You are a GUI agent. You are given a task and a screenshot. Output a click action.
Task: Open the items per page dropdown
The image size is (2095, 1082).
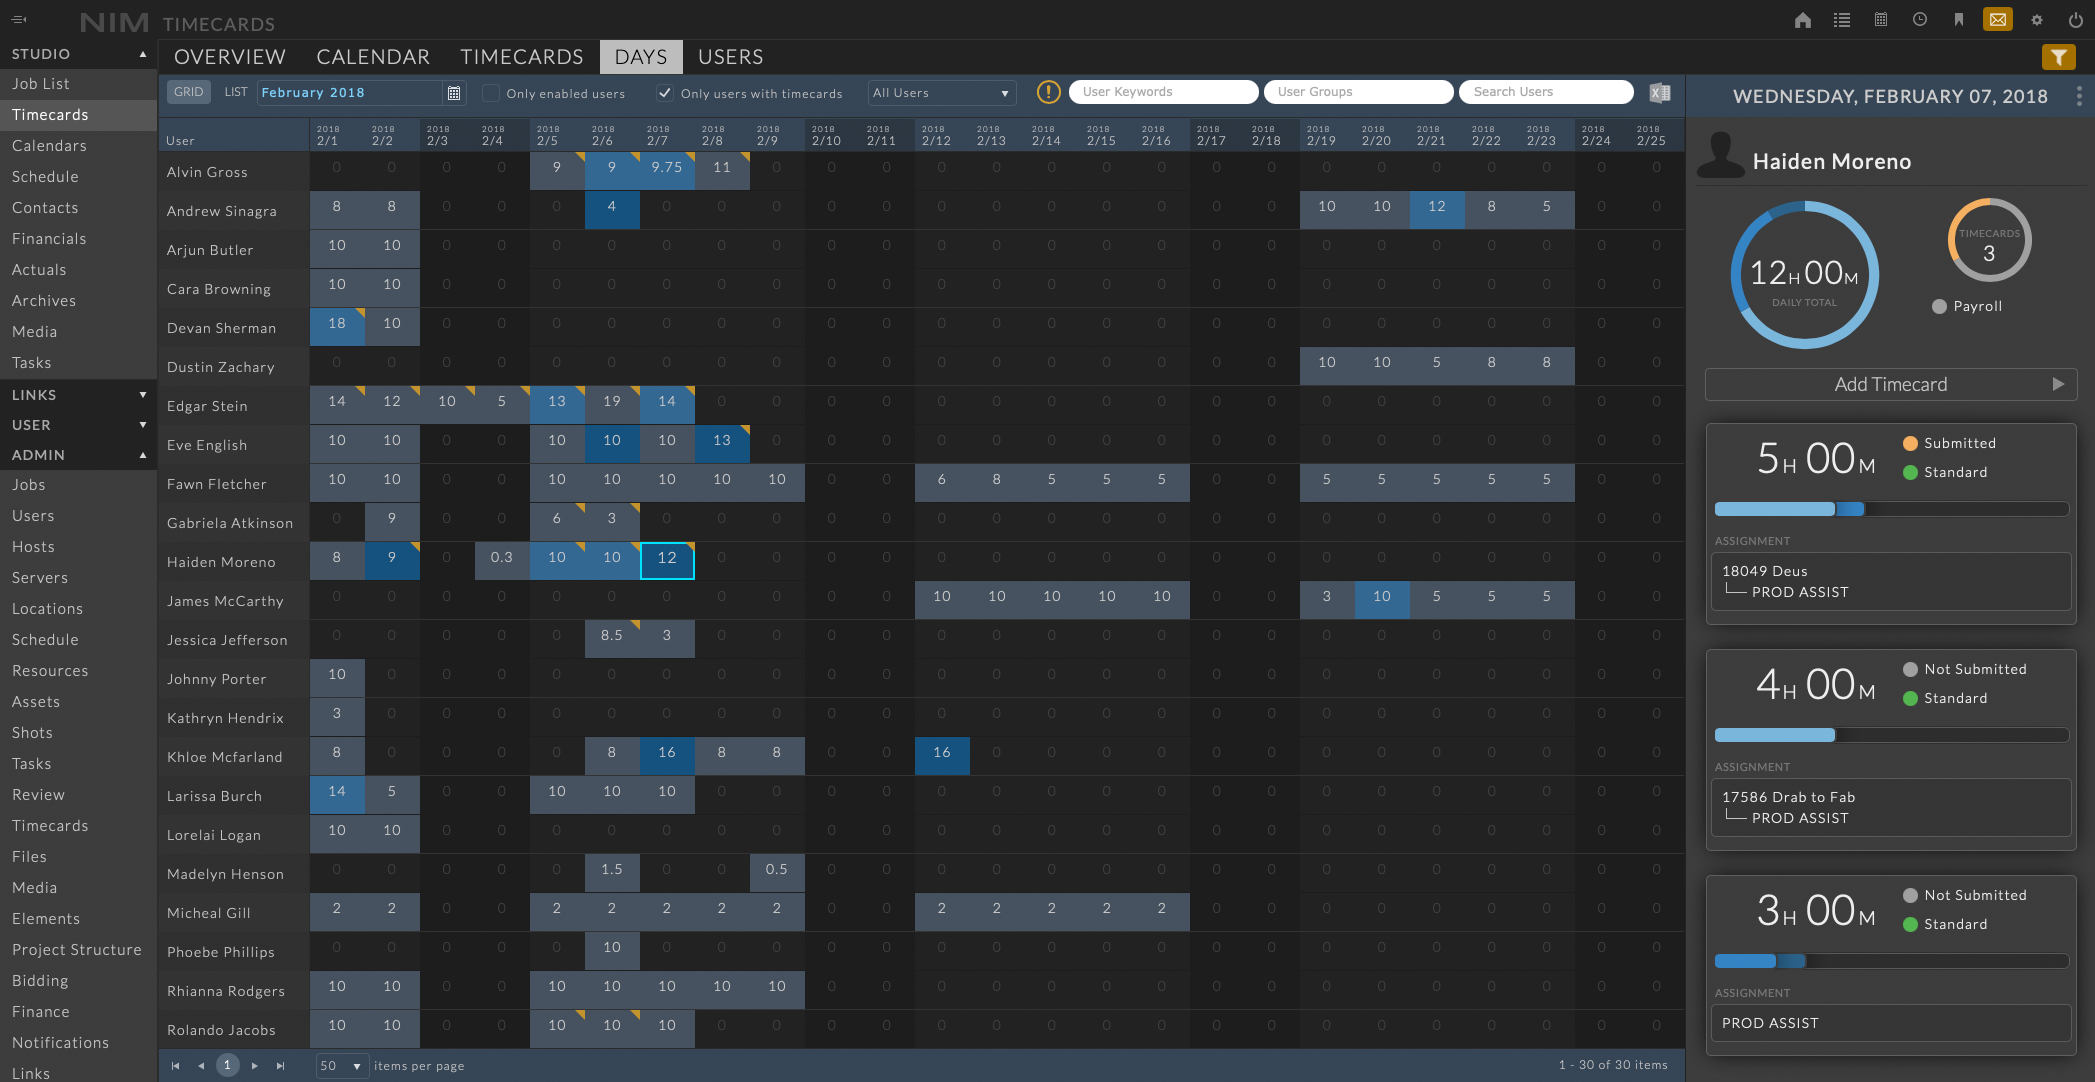(342, 1066)
